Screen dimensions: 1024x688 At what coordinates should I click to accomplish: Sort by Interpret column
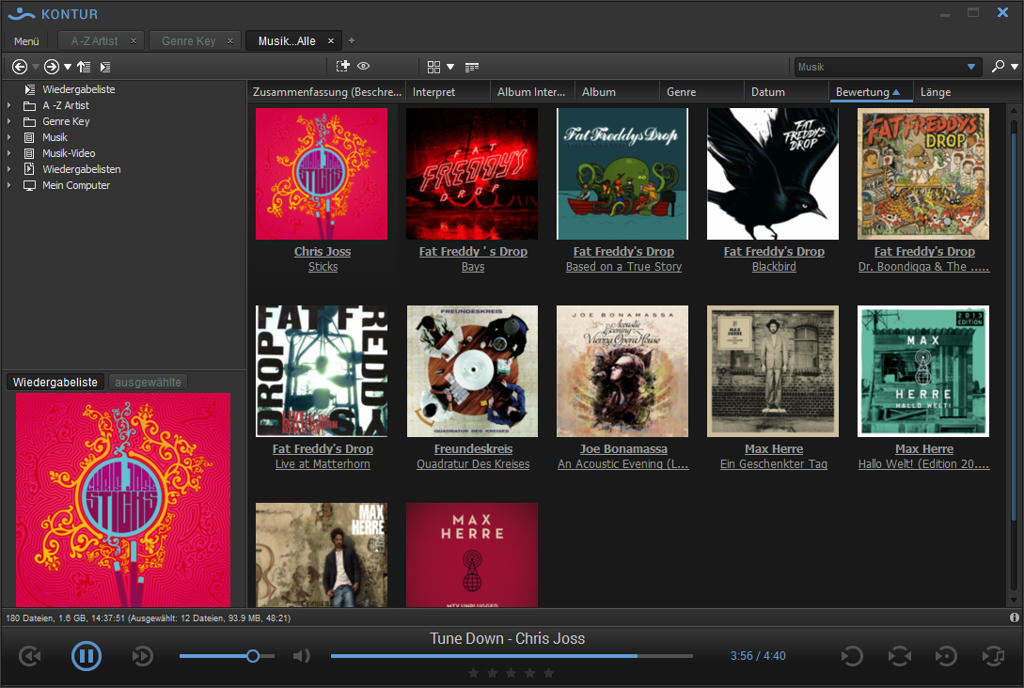[447, 92]
